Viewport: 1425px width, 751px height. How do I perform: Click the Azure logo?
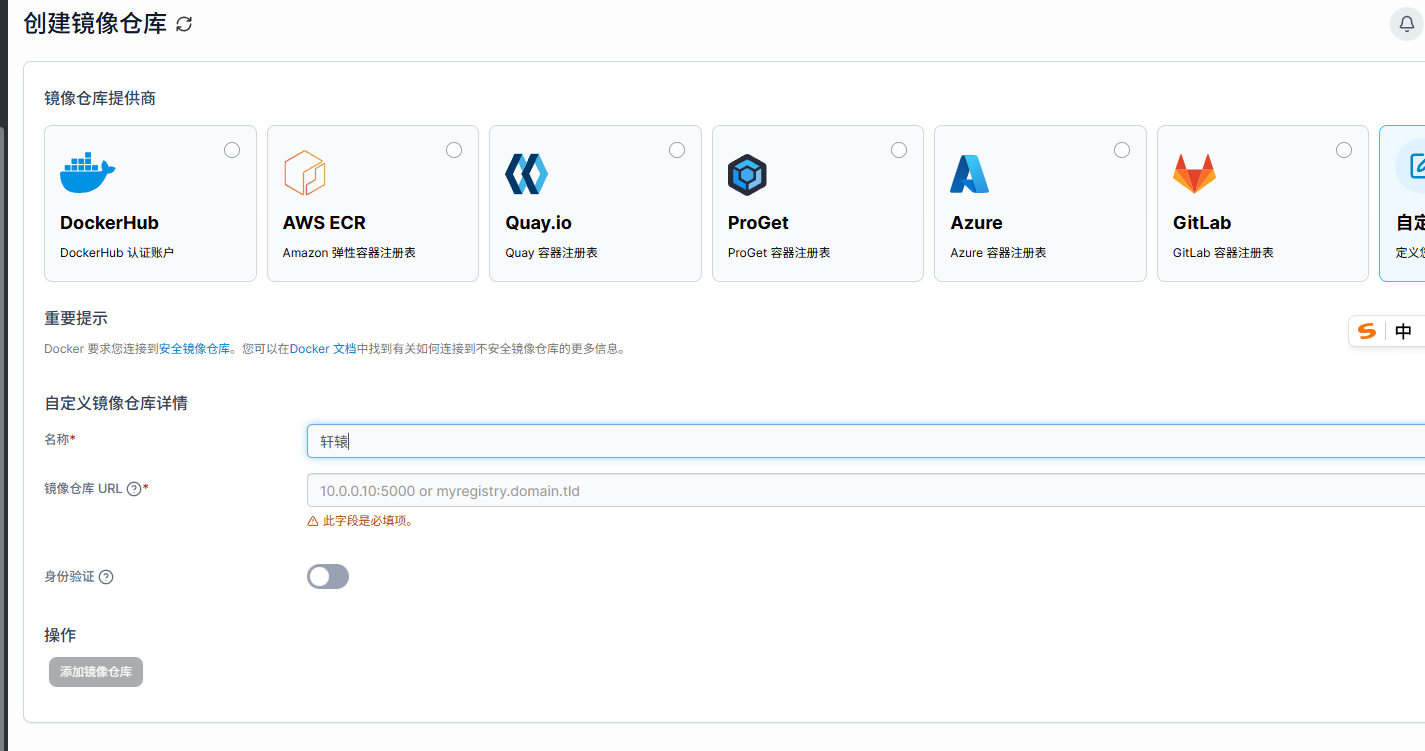pyautogui.click(x=969, y=174)
